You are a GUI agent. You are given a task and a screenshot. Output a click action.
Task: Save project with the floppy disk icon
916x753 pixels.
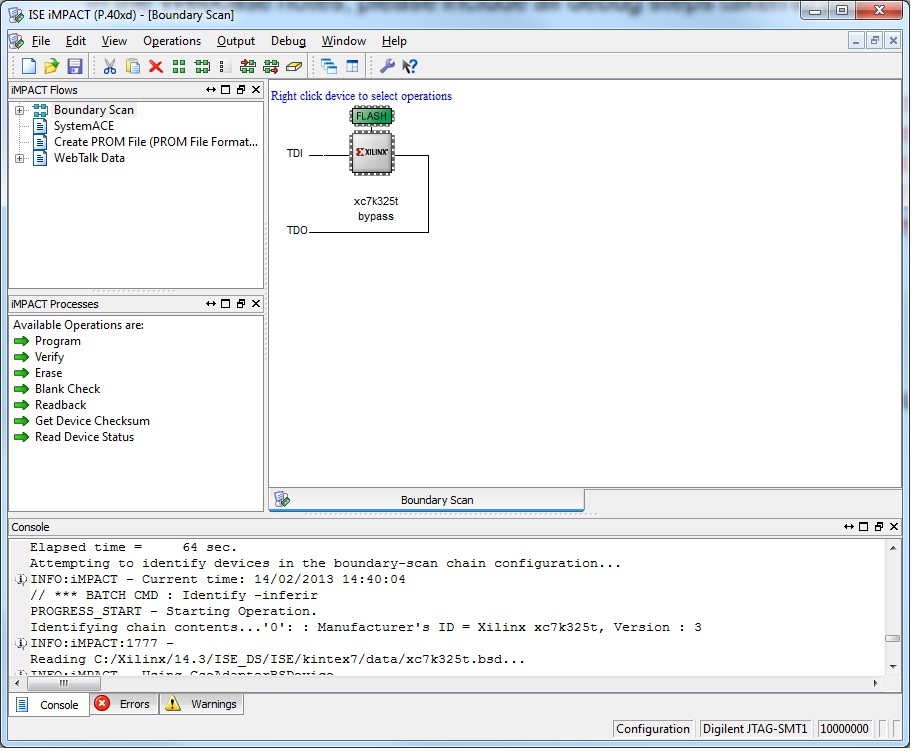tap(75, 66)
